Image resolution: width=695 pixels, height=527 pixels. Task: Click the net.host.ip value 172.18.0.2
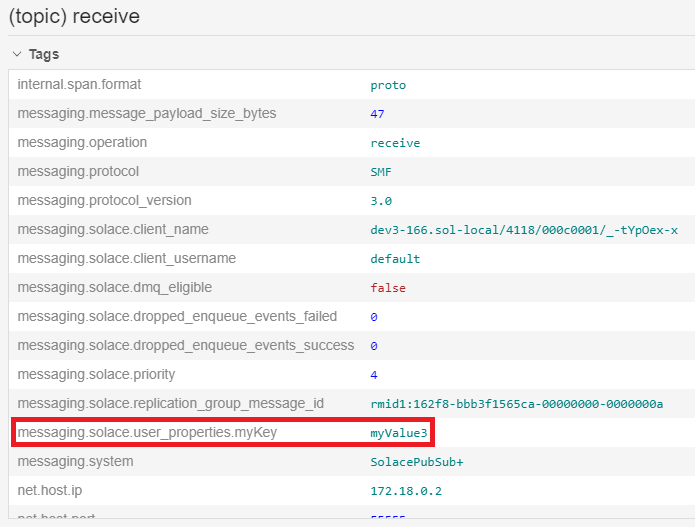click(x=405, y=492)
